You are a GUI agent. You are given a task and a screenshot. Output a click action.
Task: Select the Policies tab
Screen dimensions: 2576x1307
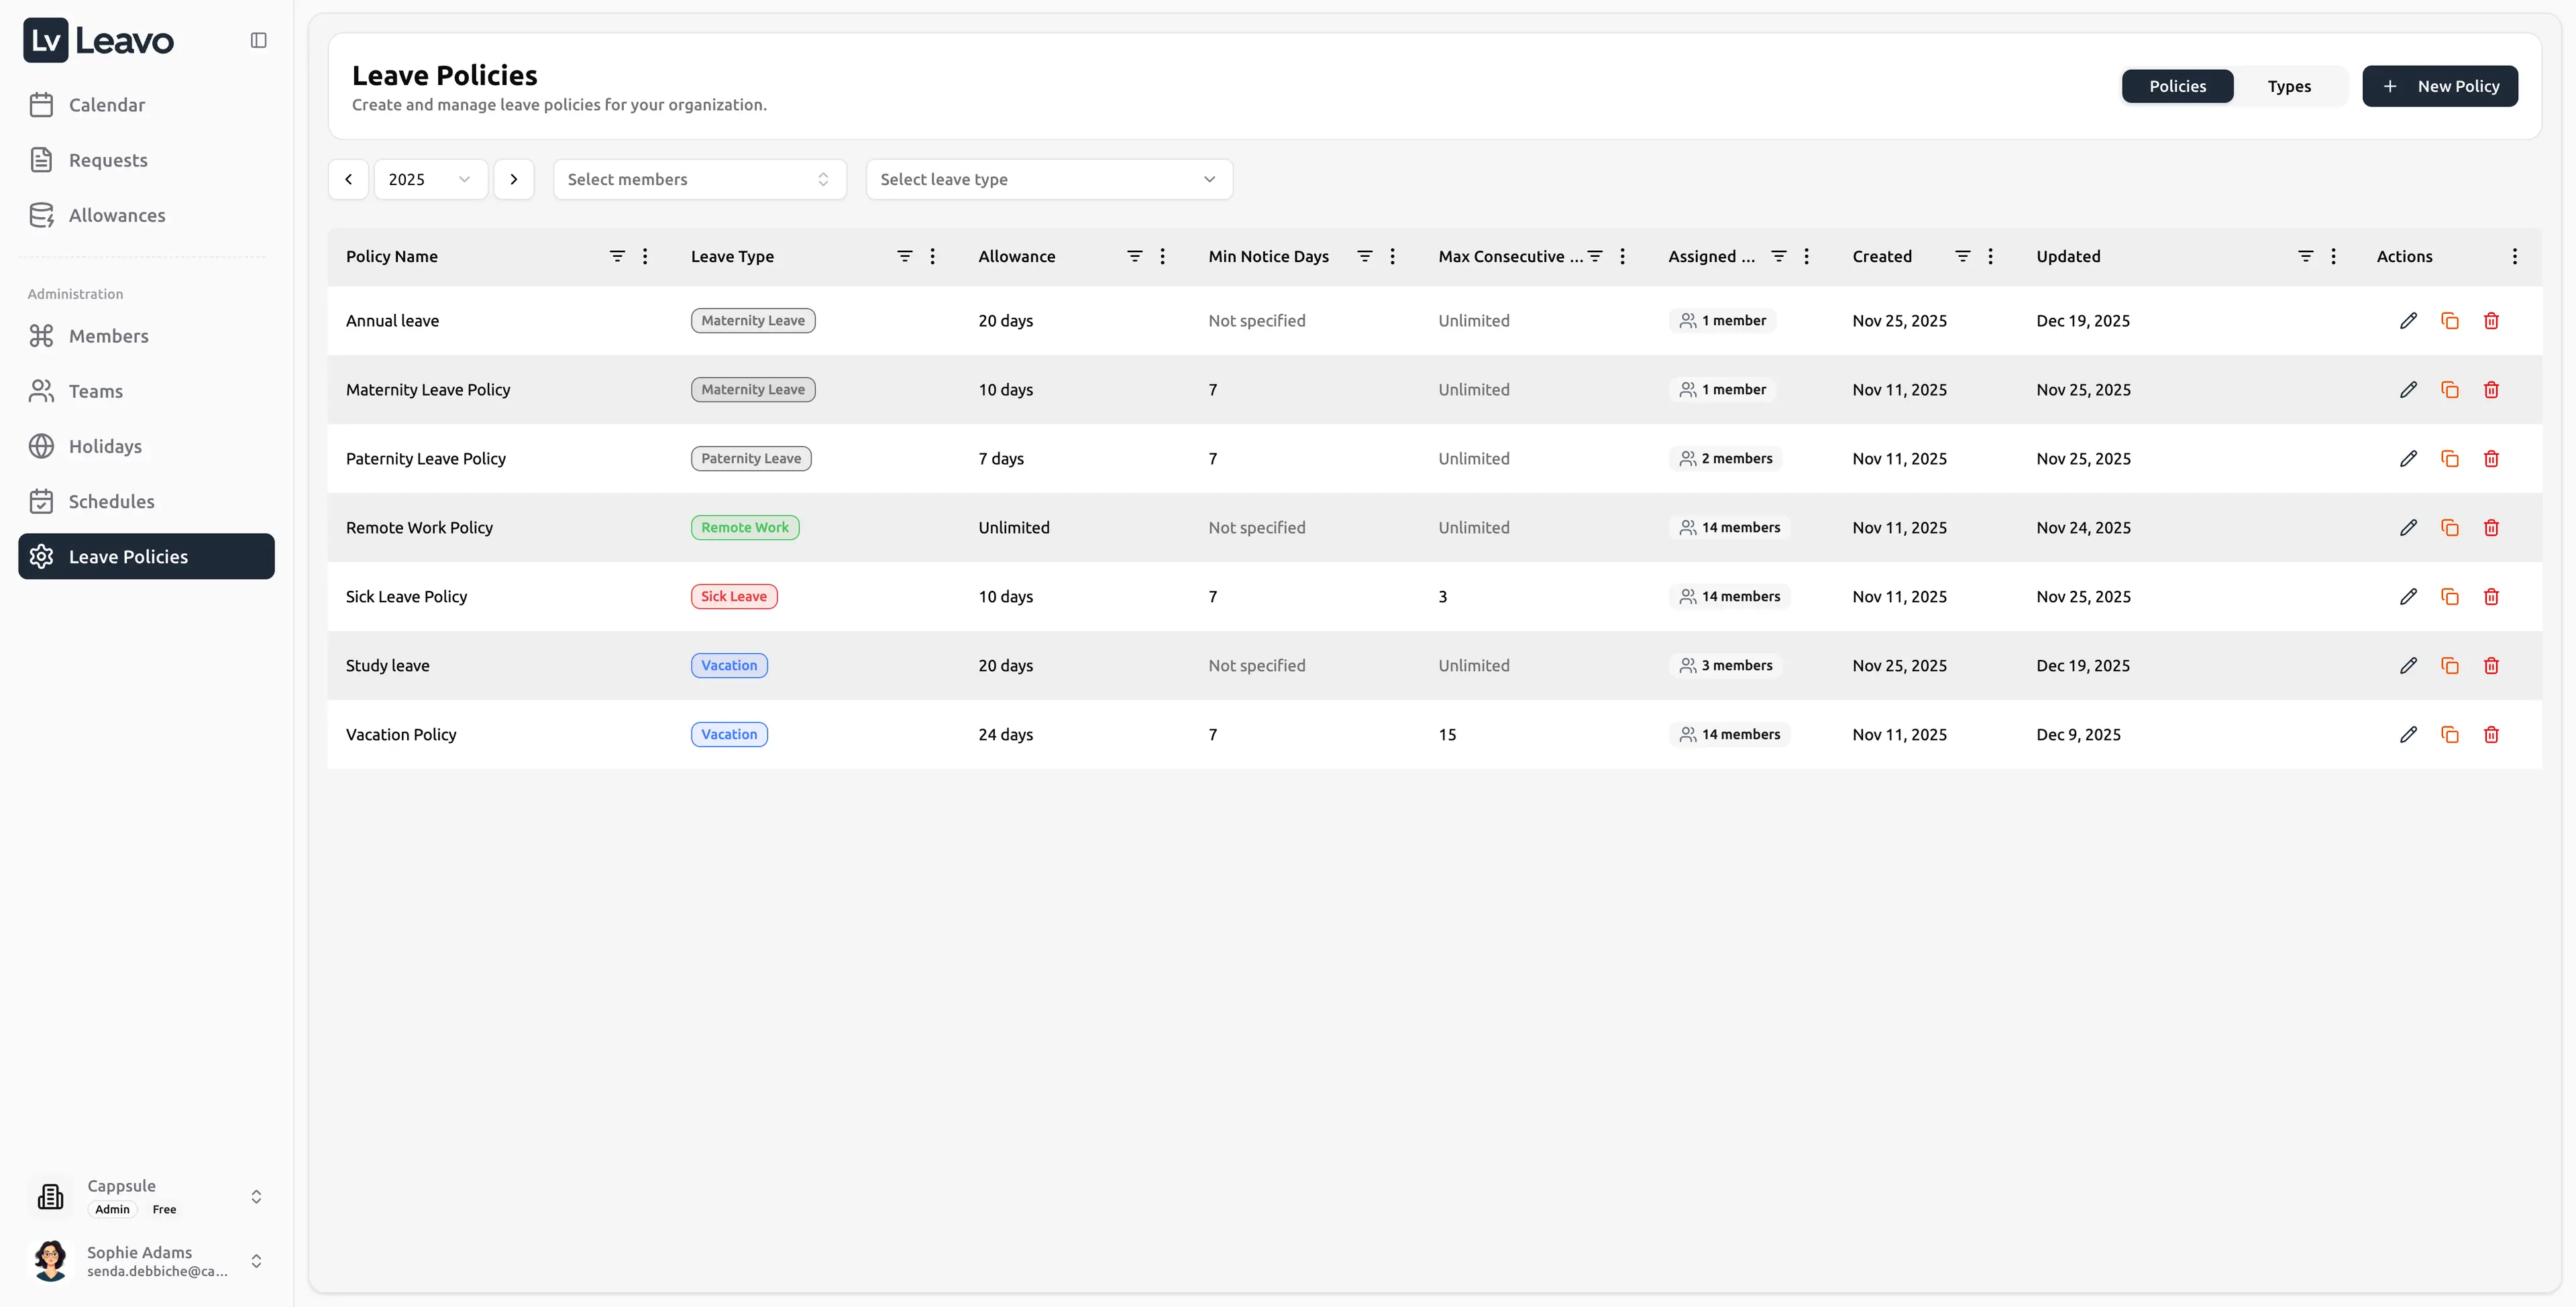(2178, 86)
